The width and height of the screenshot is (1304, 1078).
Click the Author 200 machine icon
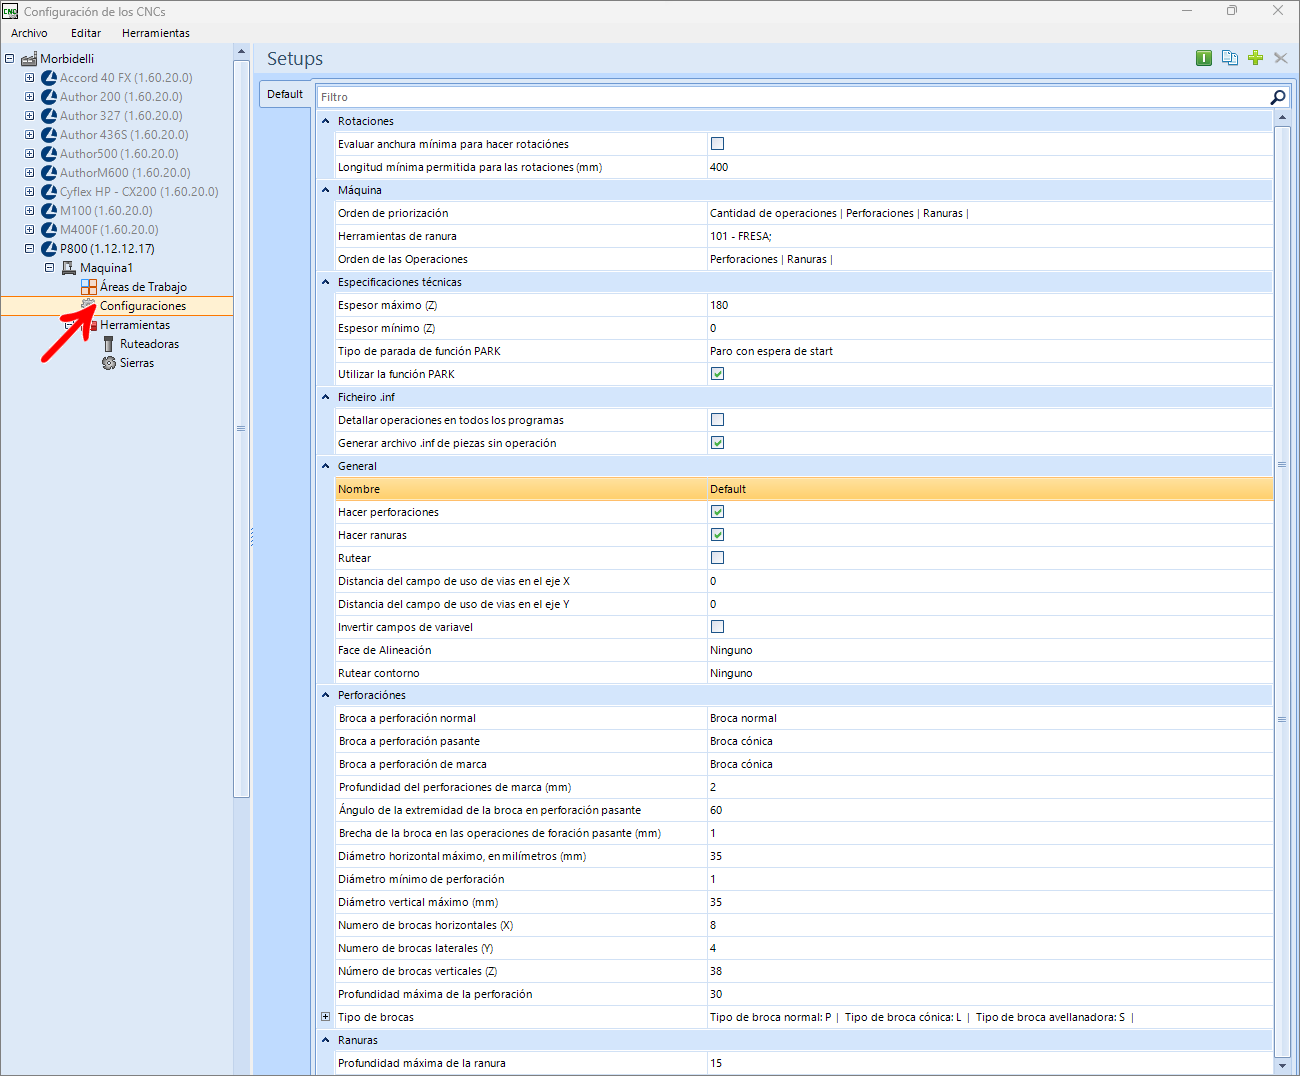(x=49, y=97)
